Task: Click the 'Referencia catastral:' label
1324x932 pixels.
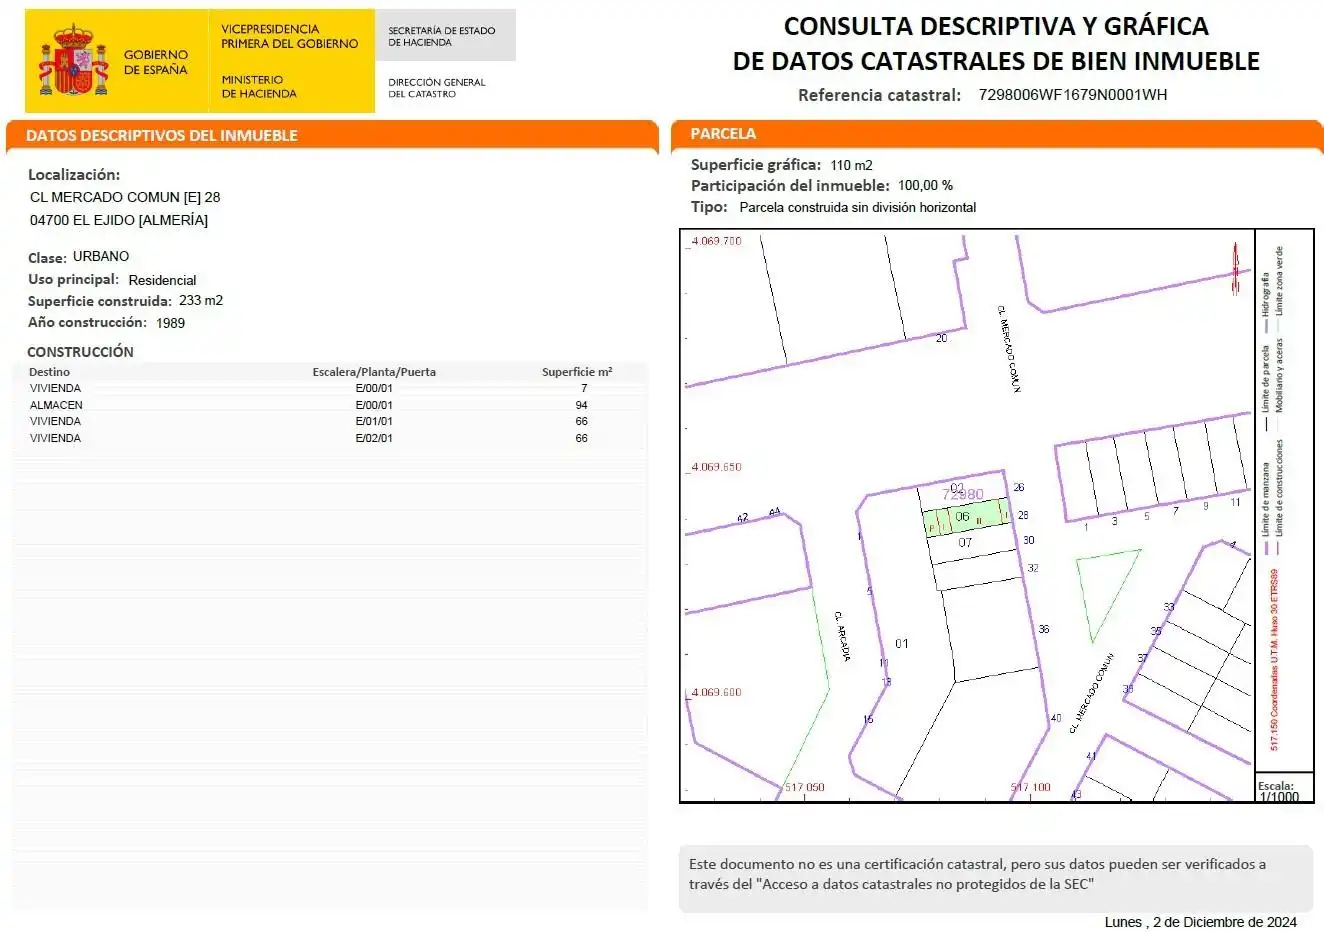Action: [x=879, y=95]
